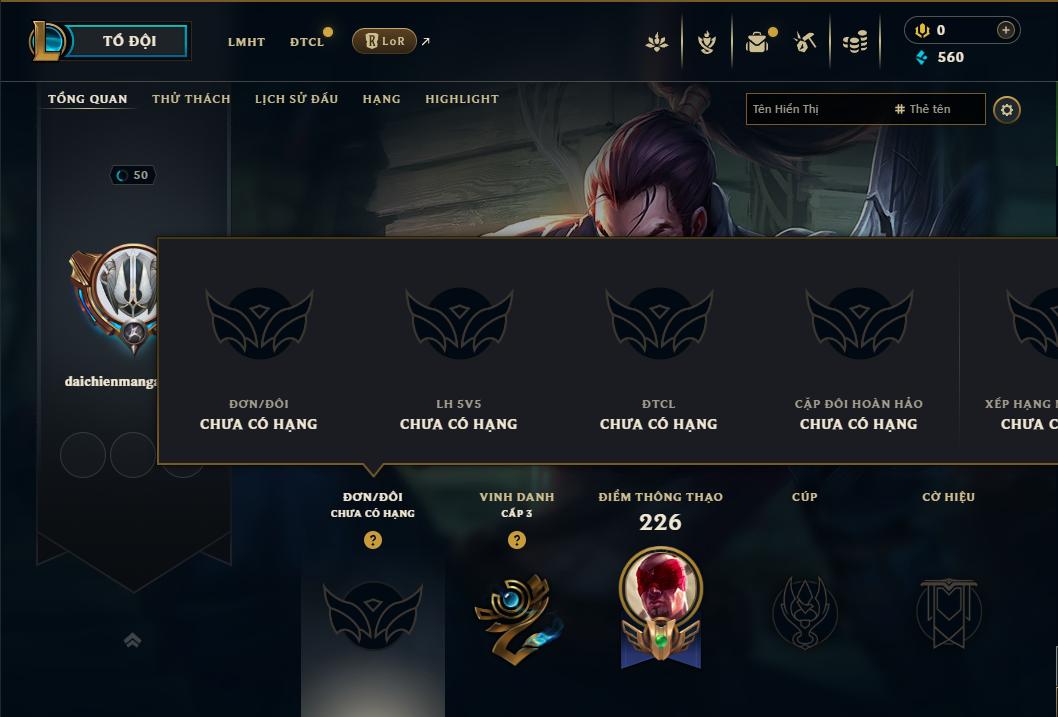Open the missions briefcase icon

click(757, 42)
